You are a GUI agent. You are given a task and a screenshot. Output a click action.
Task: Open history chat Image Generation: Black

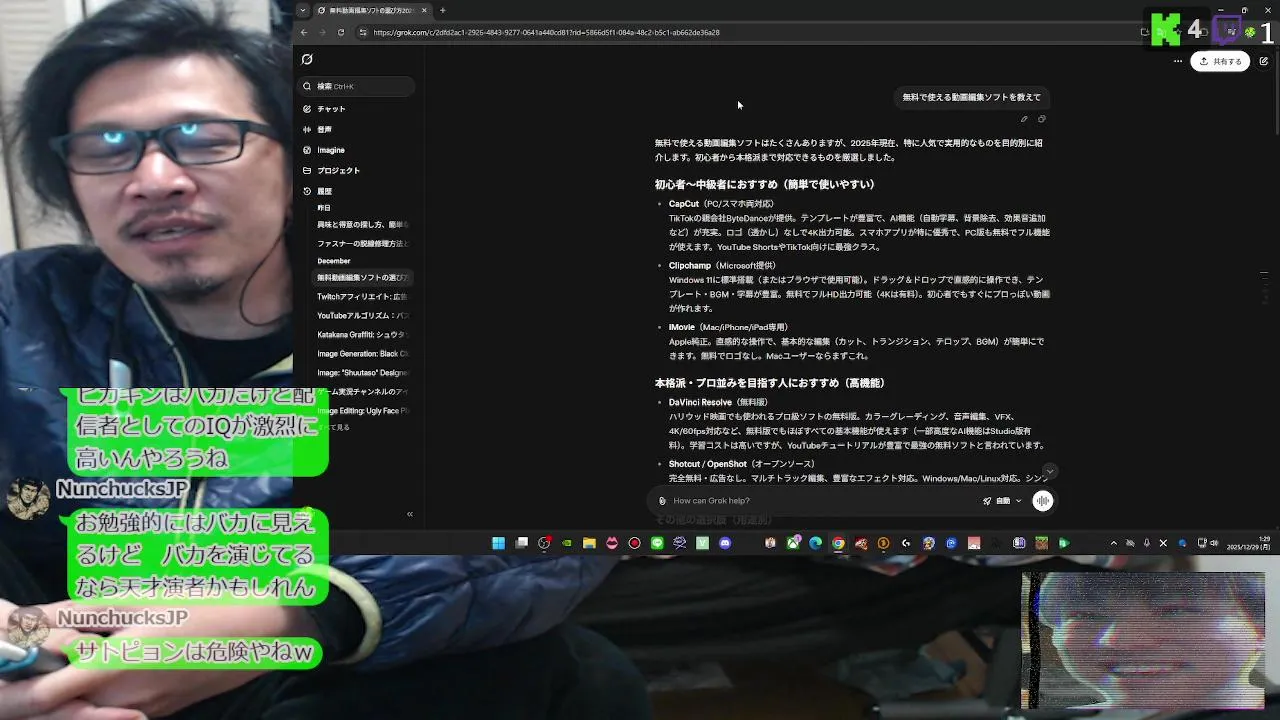pos(363,353)
